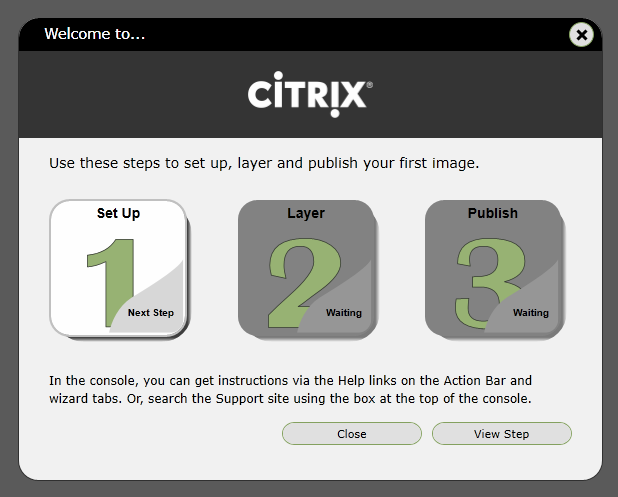Click the "Layer" heading text
Screen dimensions: 618x497
point(306,213)
